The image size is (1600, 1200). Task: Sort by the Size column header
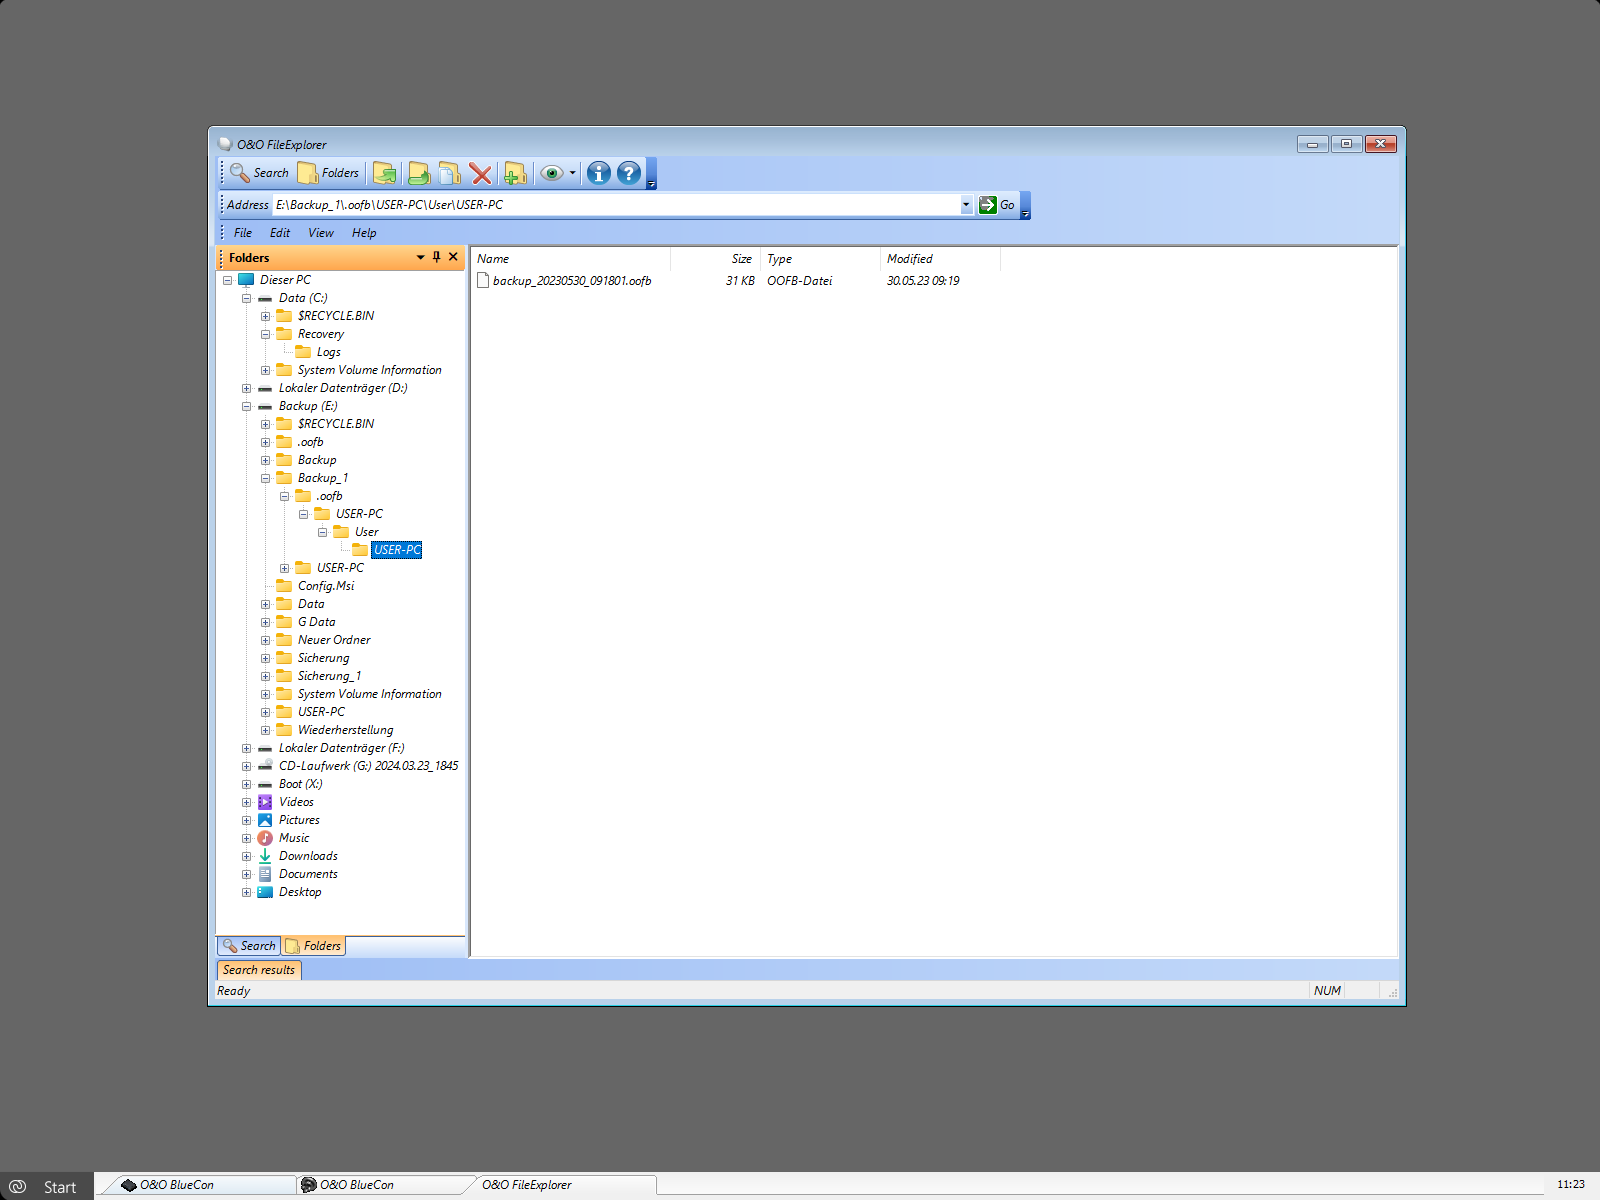(715, 259)
